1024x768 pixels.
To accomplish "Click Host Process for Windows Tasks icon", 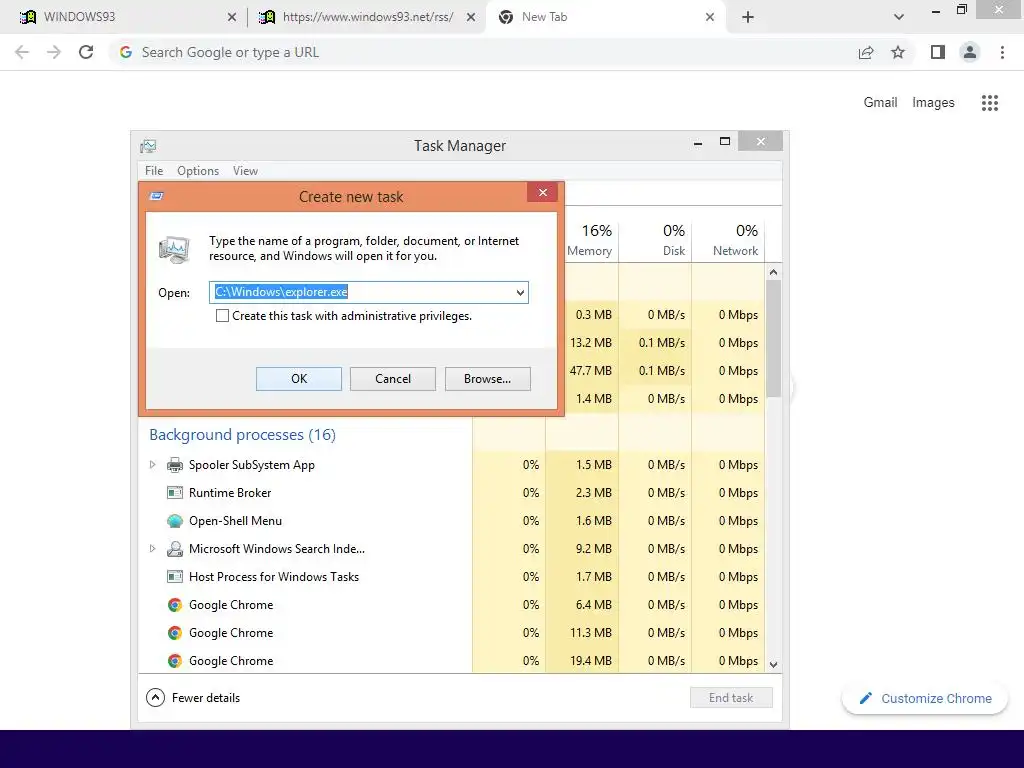I will pyautogui.click(x=174, y=577).
